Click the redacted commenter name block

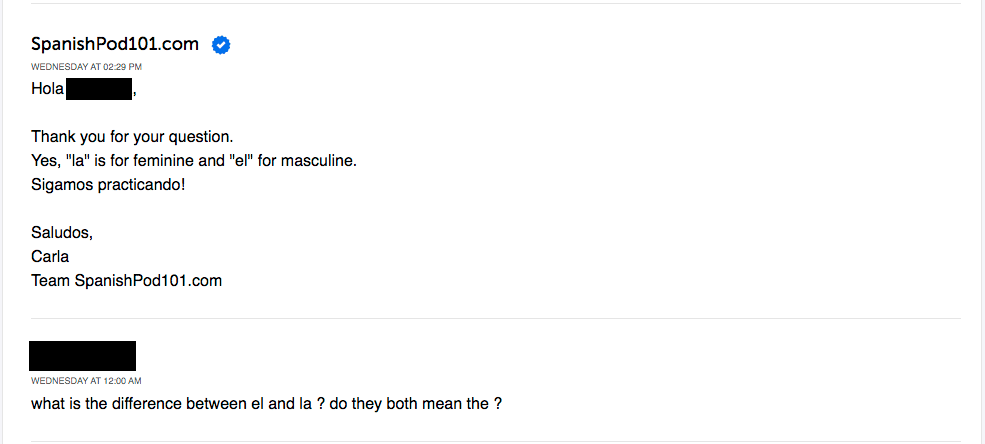click(82, 356)
